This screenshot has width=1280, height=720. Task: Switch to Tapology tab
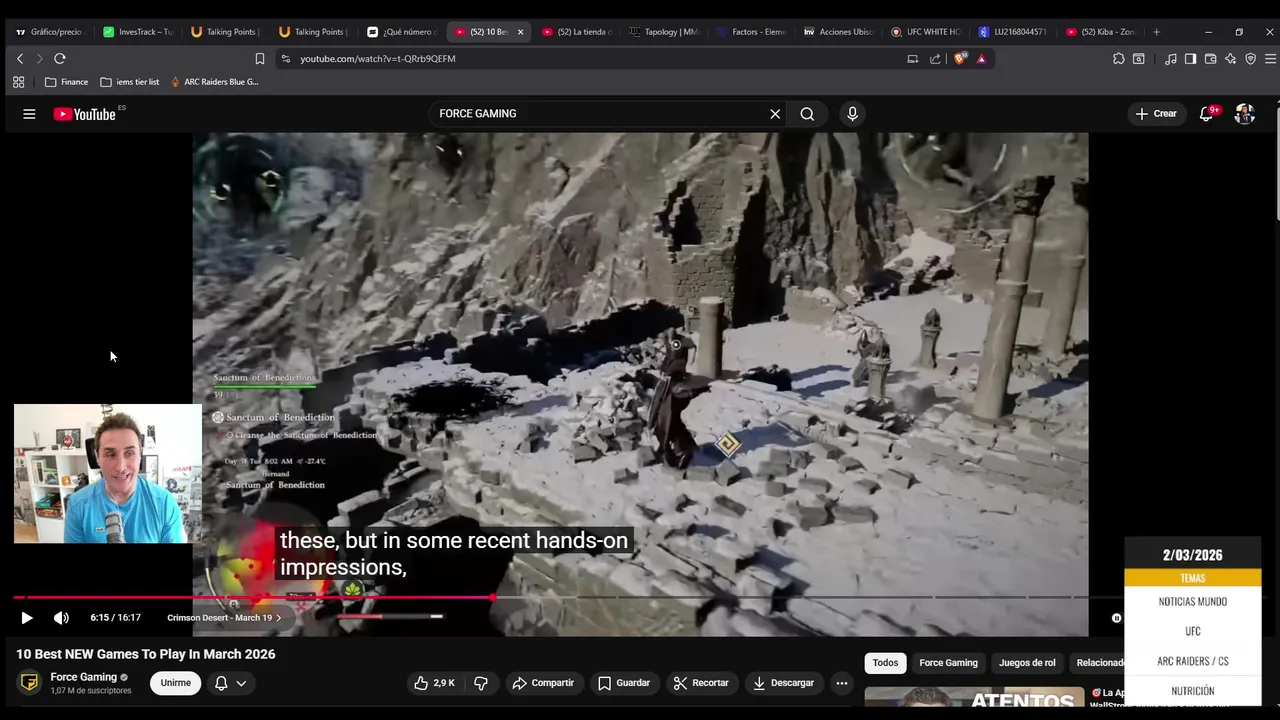(664, 32)
